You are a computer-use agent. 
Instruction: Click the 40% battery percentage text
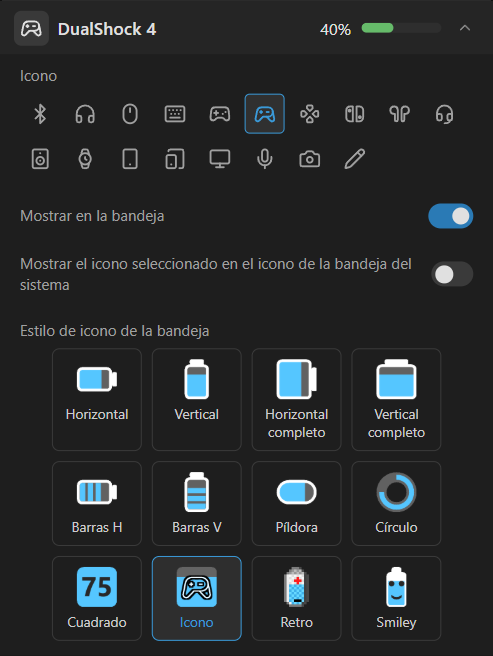(x=335, y=30)
